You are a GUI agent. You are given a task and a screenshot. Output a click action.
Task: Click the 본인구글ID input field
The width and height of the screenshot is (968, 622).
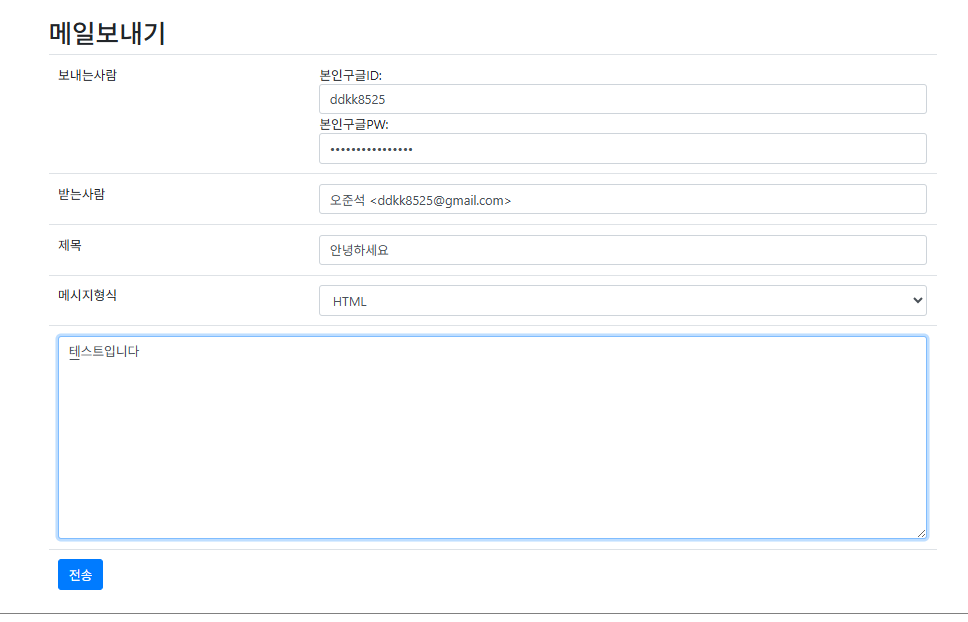coord(622,99)
